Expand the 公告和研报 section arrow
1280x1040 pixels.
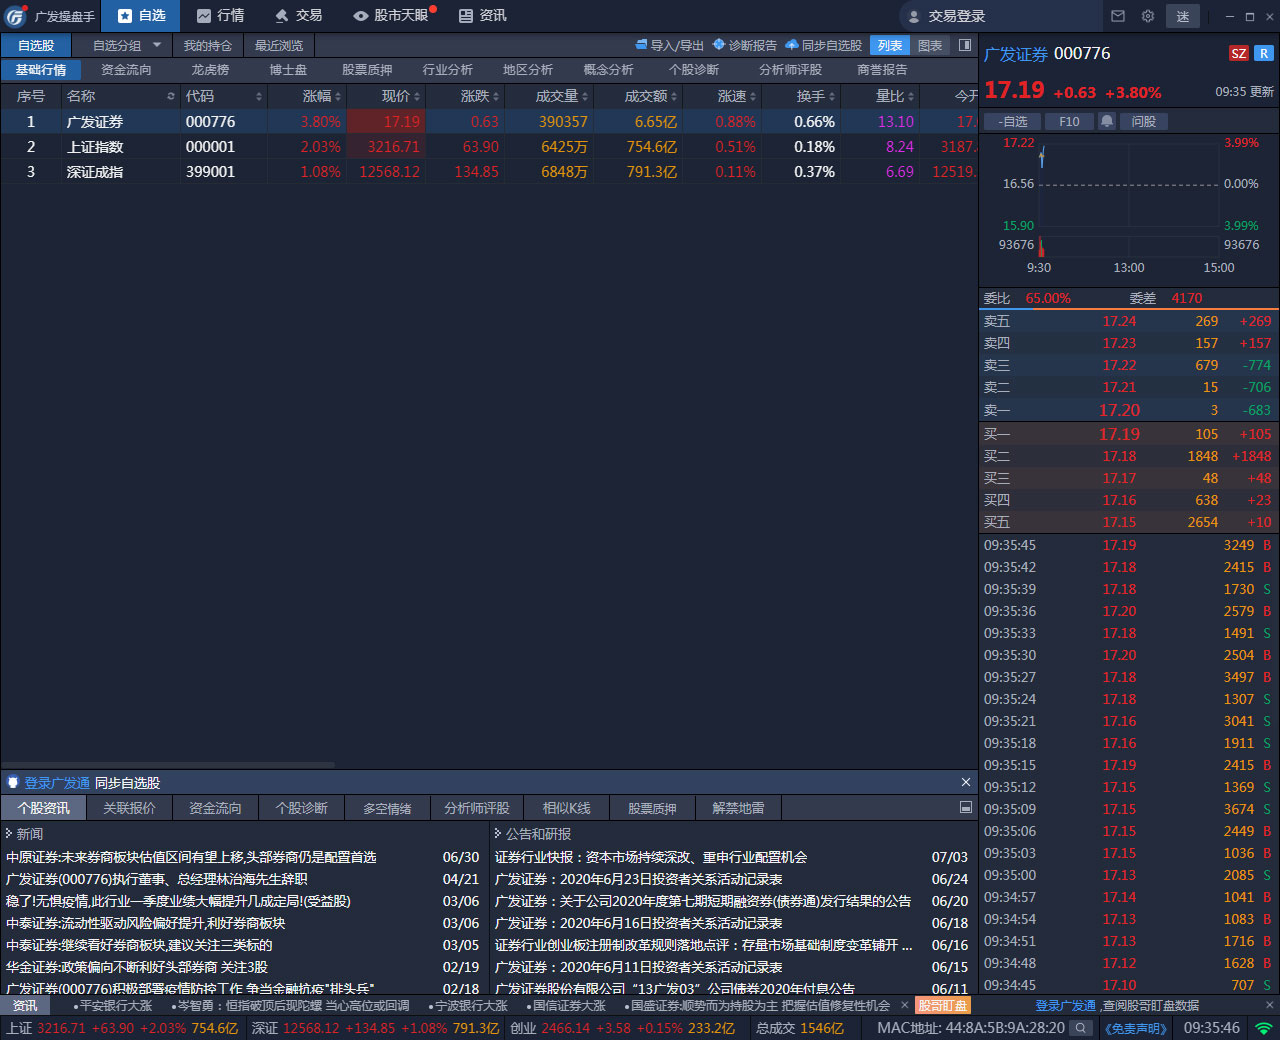click(x=498, y=833)
